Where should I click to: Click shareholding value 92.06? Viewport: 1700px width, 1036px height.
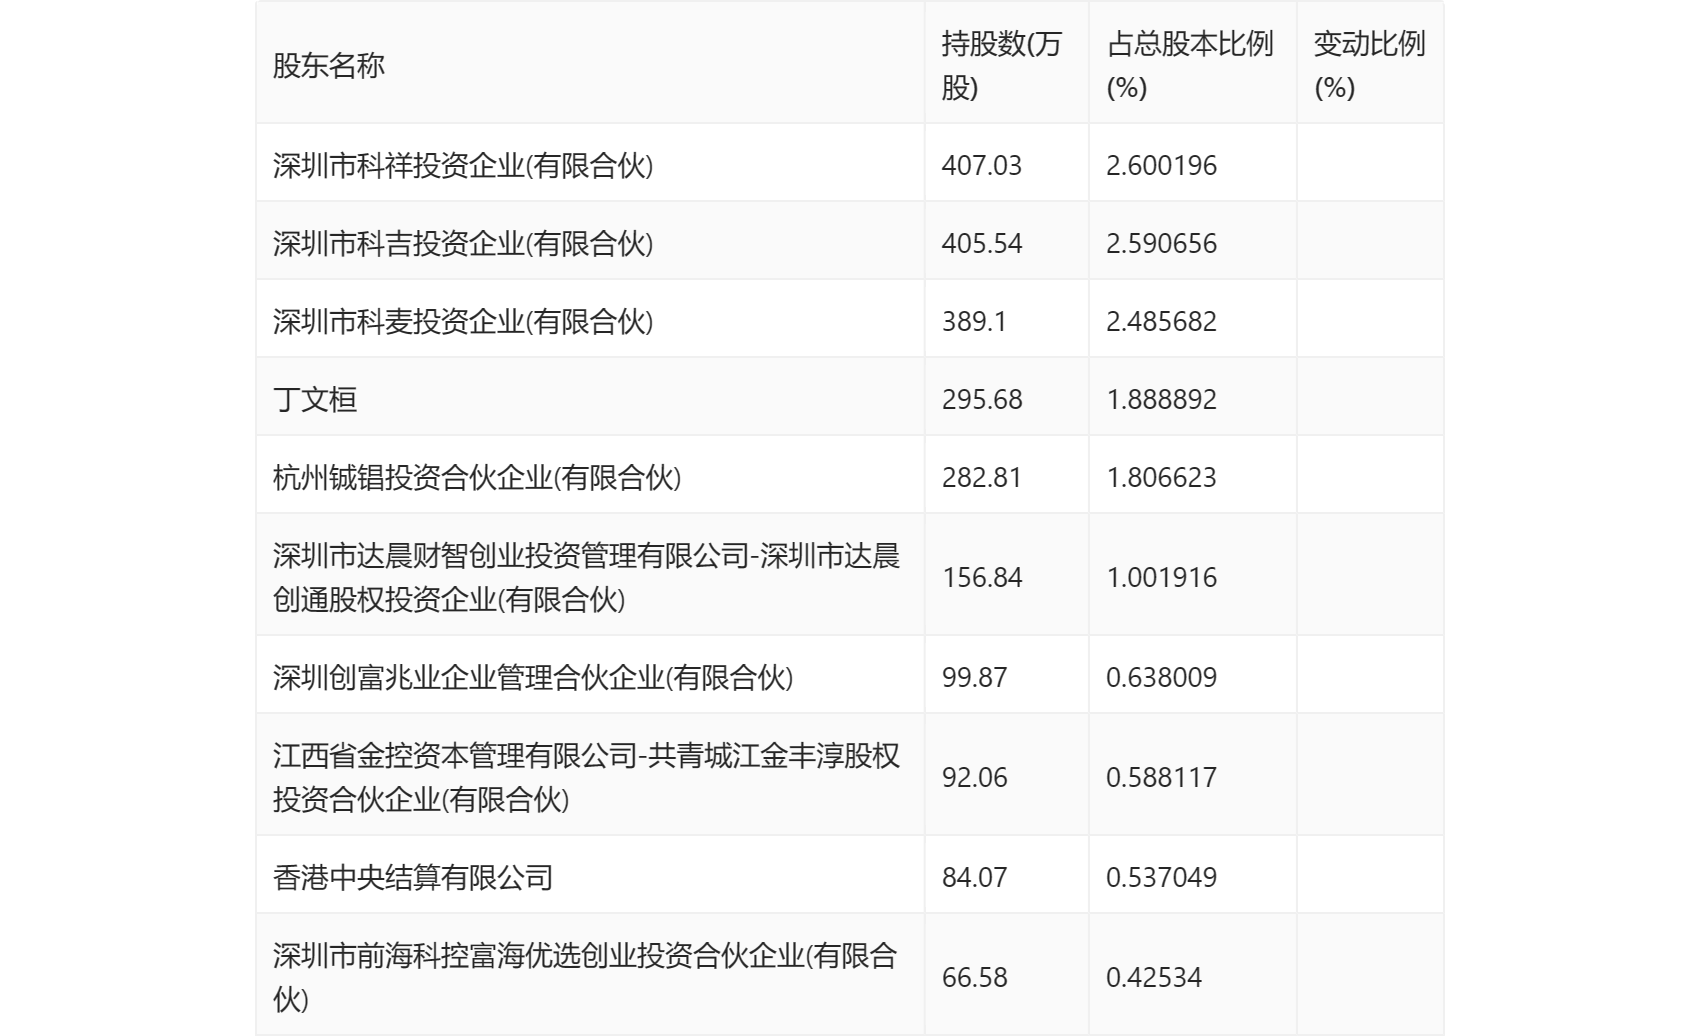coord(974,777)
